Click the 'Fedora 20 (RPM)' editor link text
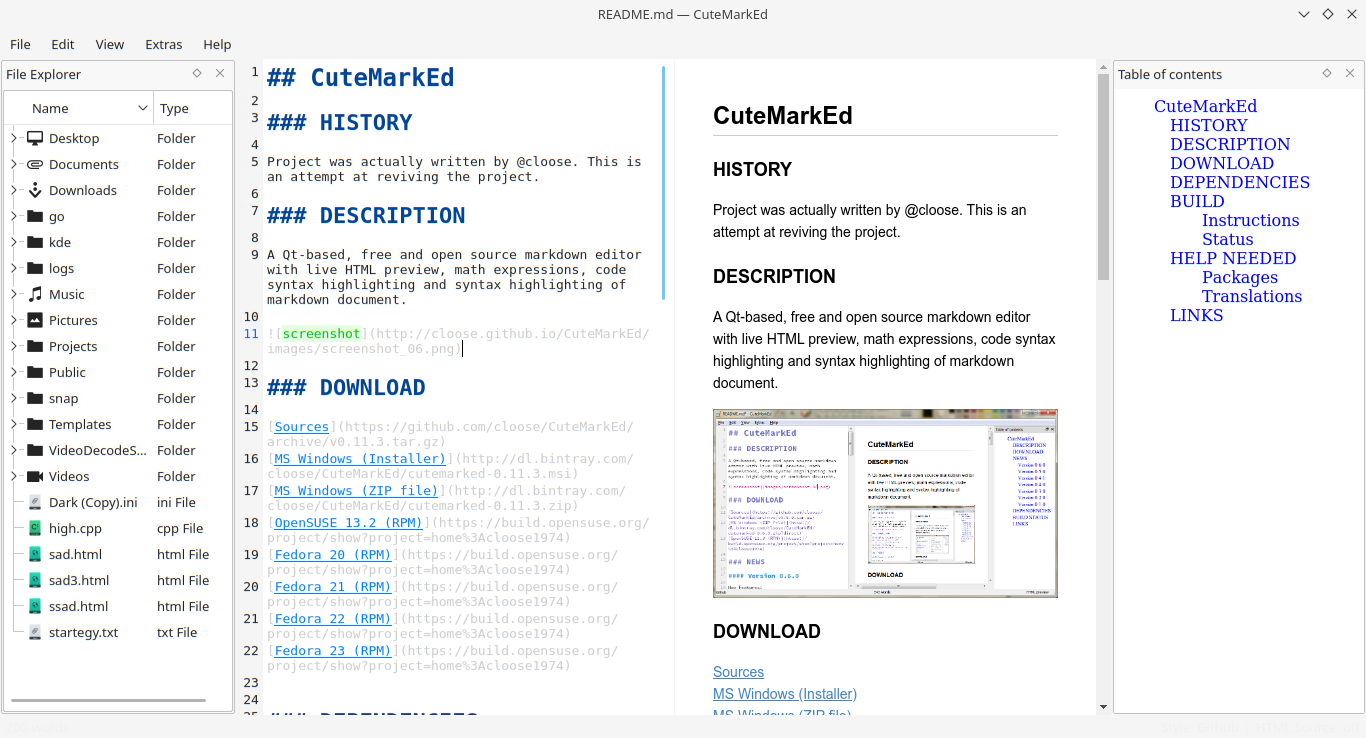The image size is (1366, 738). pos(332,555)
